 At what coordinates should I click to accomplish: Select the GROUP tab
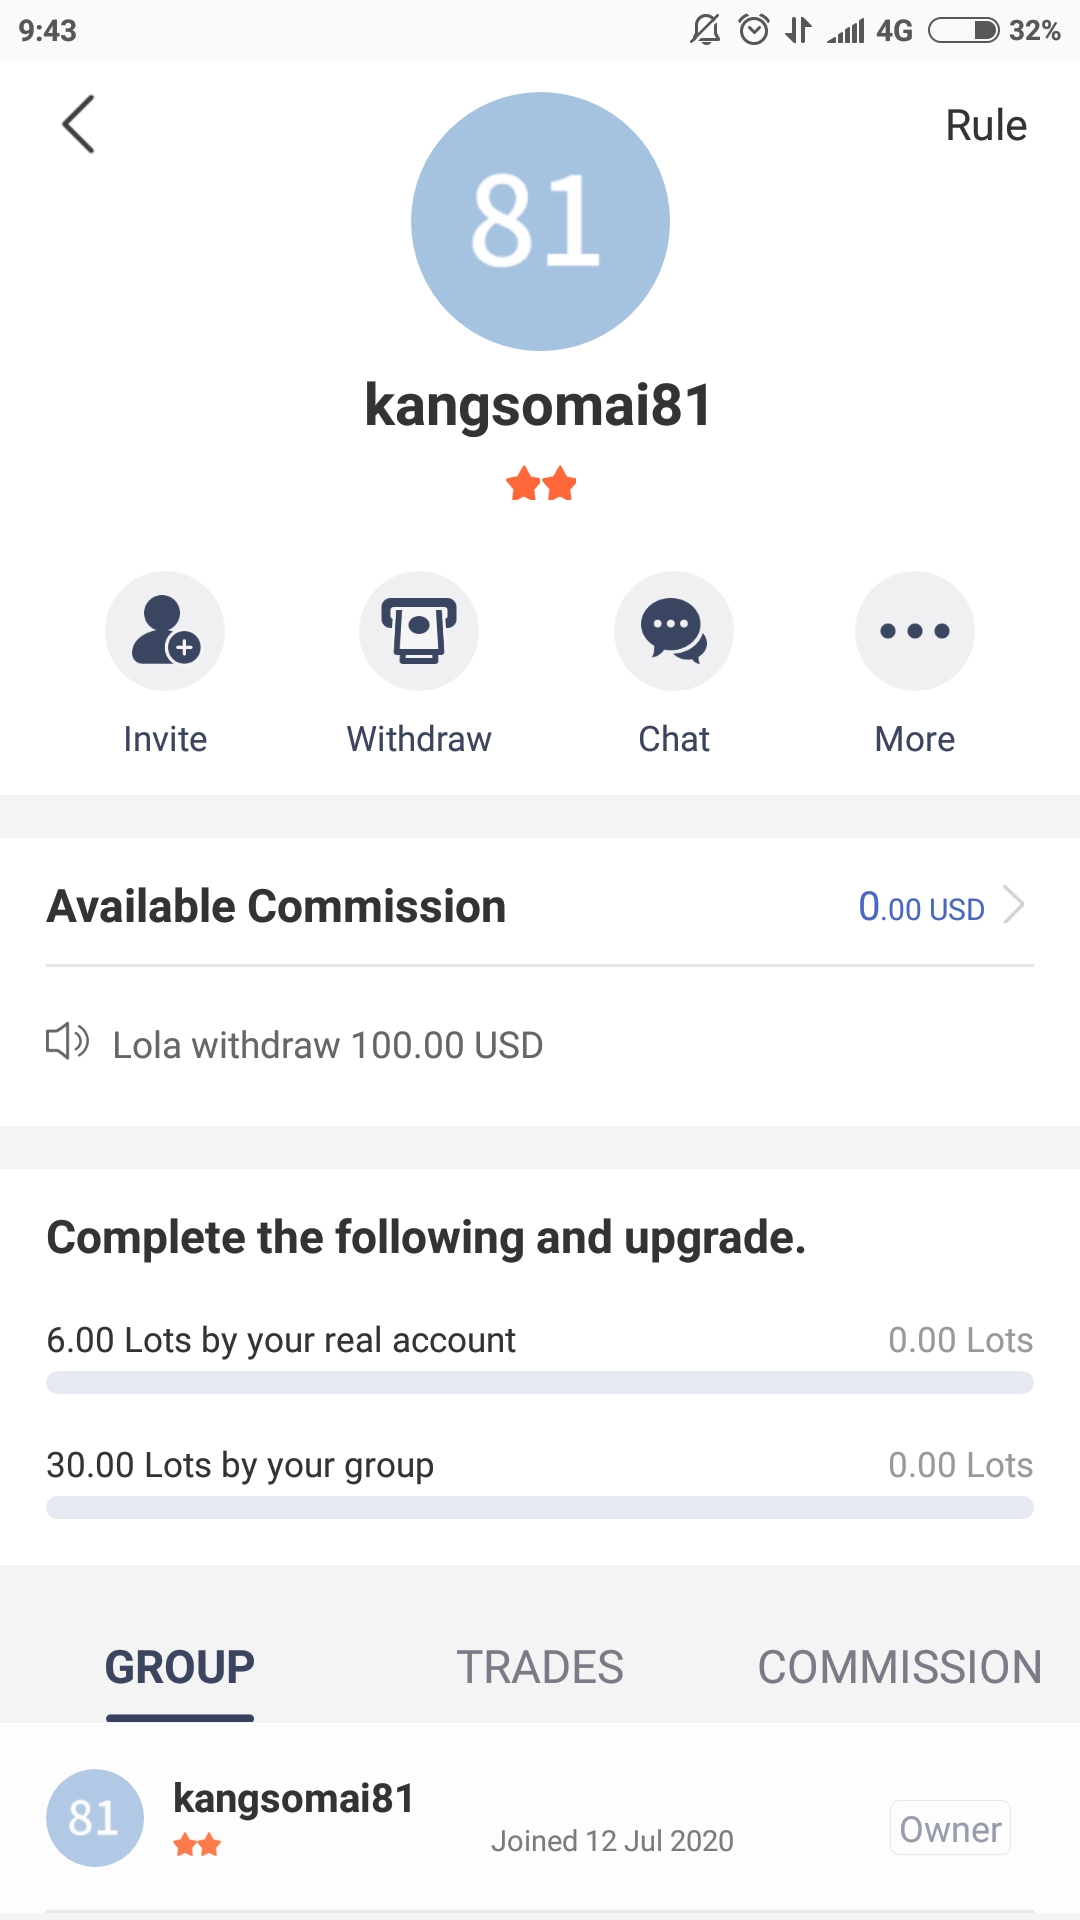(x=180, y=1667)
